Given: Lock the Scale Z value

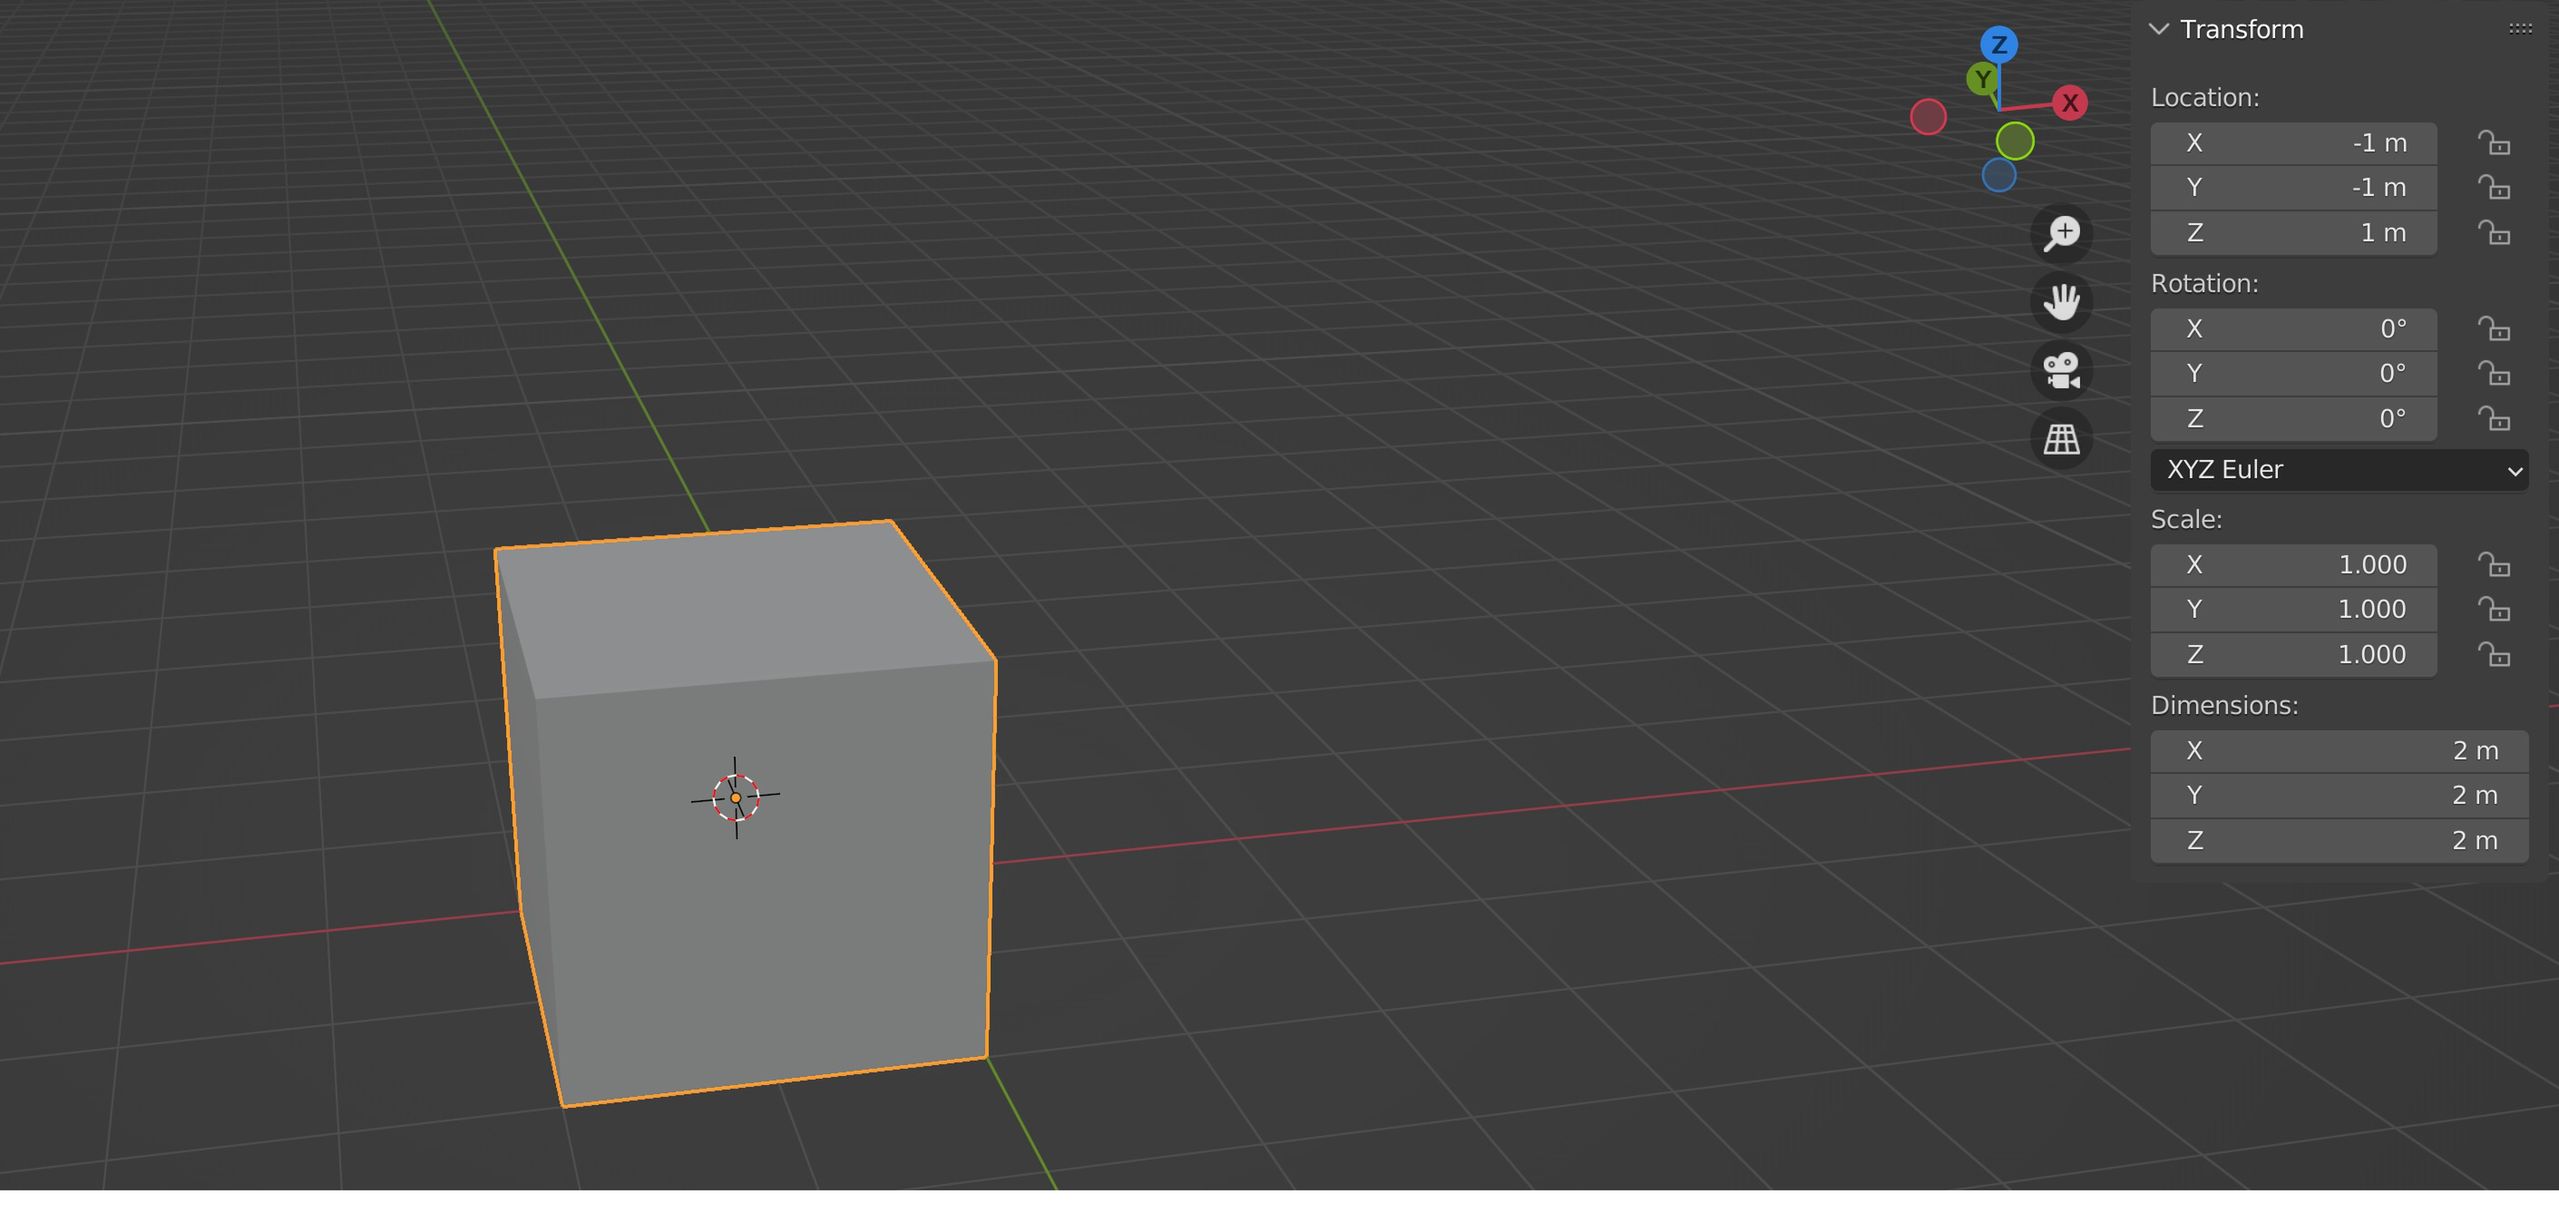Looking at the screenshot, I should point(2494,655).
